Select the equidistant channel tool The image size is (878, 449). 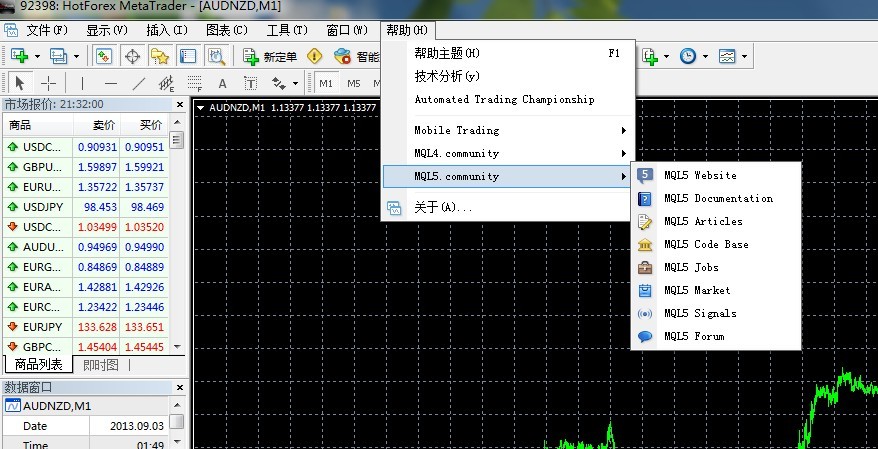click(166, 84)
